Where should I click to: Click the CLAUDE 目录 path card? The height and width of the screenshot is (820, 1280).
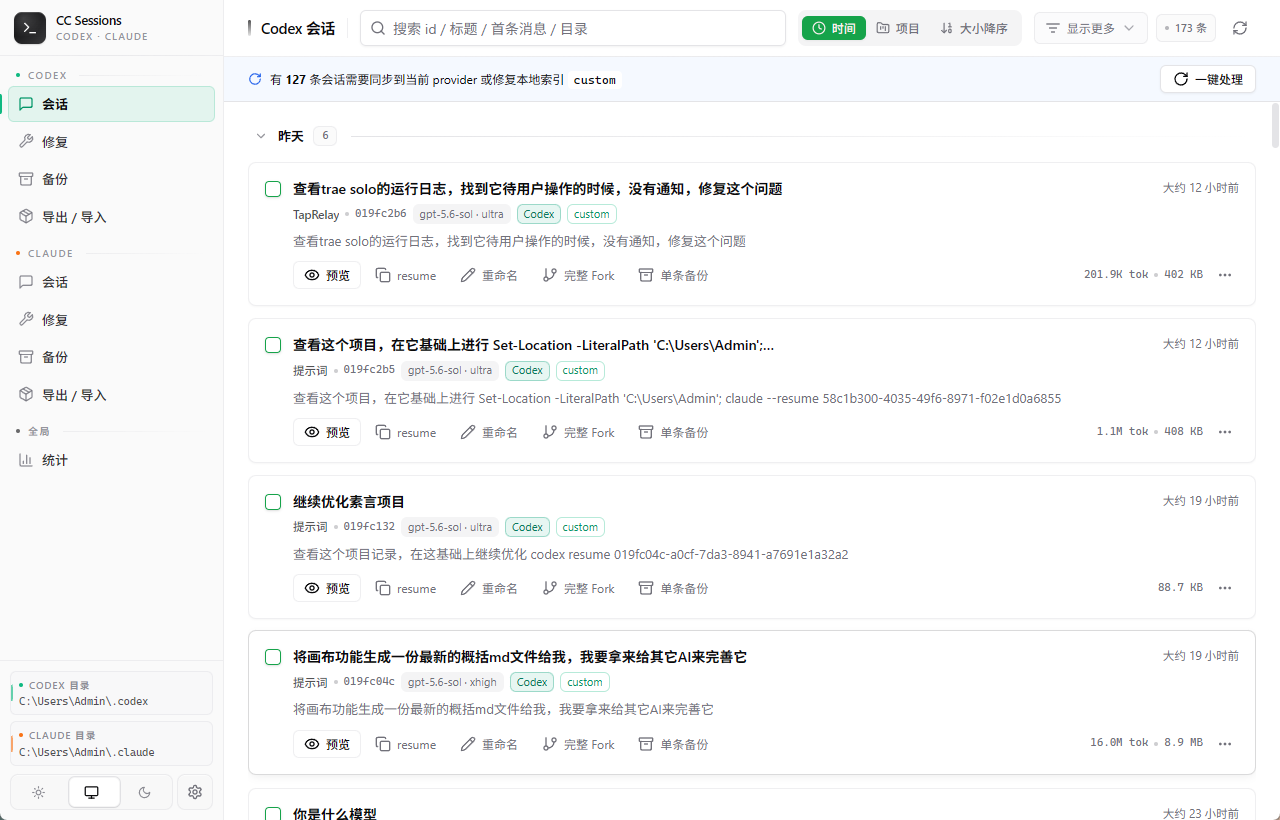point(112,743)
